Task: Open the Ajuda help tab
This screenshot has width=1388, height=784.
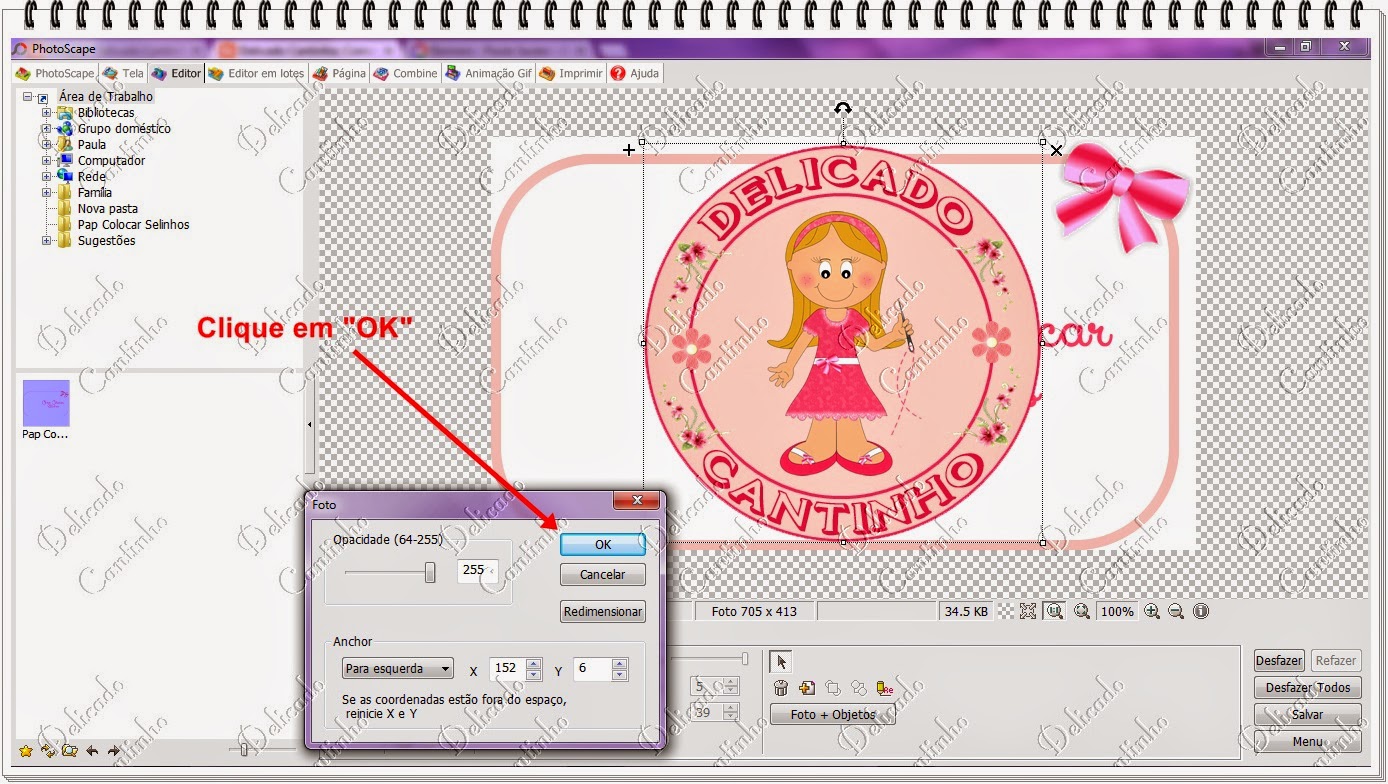Action: click(634, 73)
